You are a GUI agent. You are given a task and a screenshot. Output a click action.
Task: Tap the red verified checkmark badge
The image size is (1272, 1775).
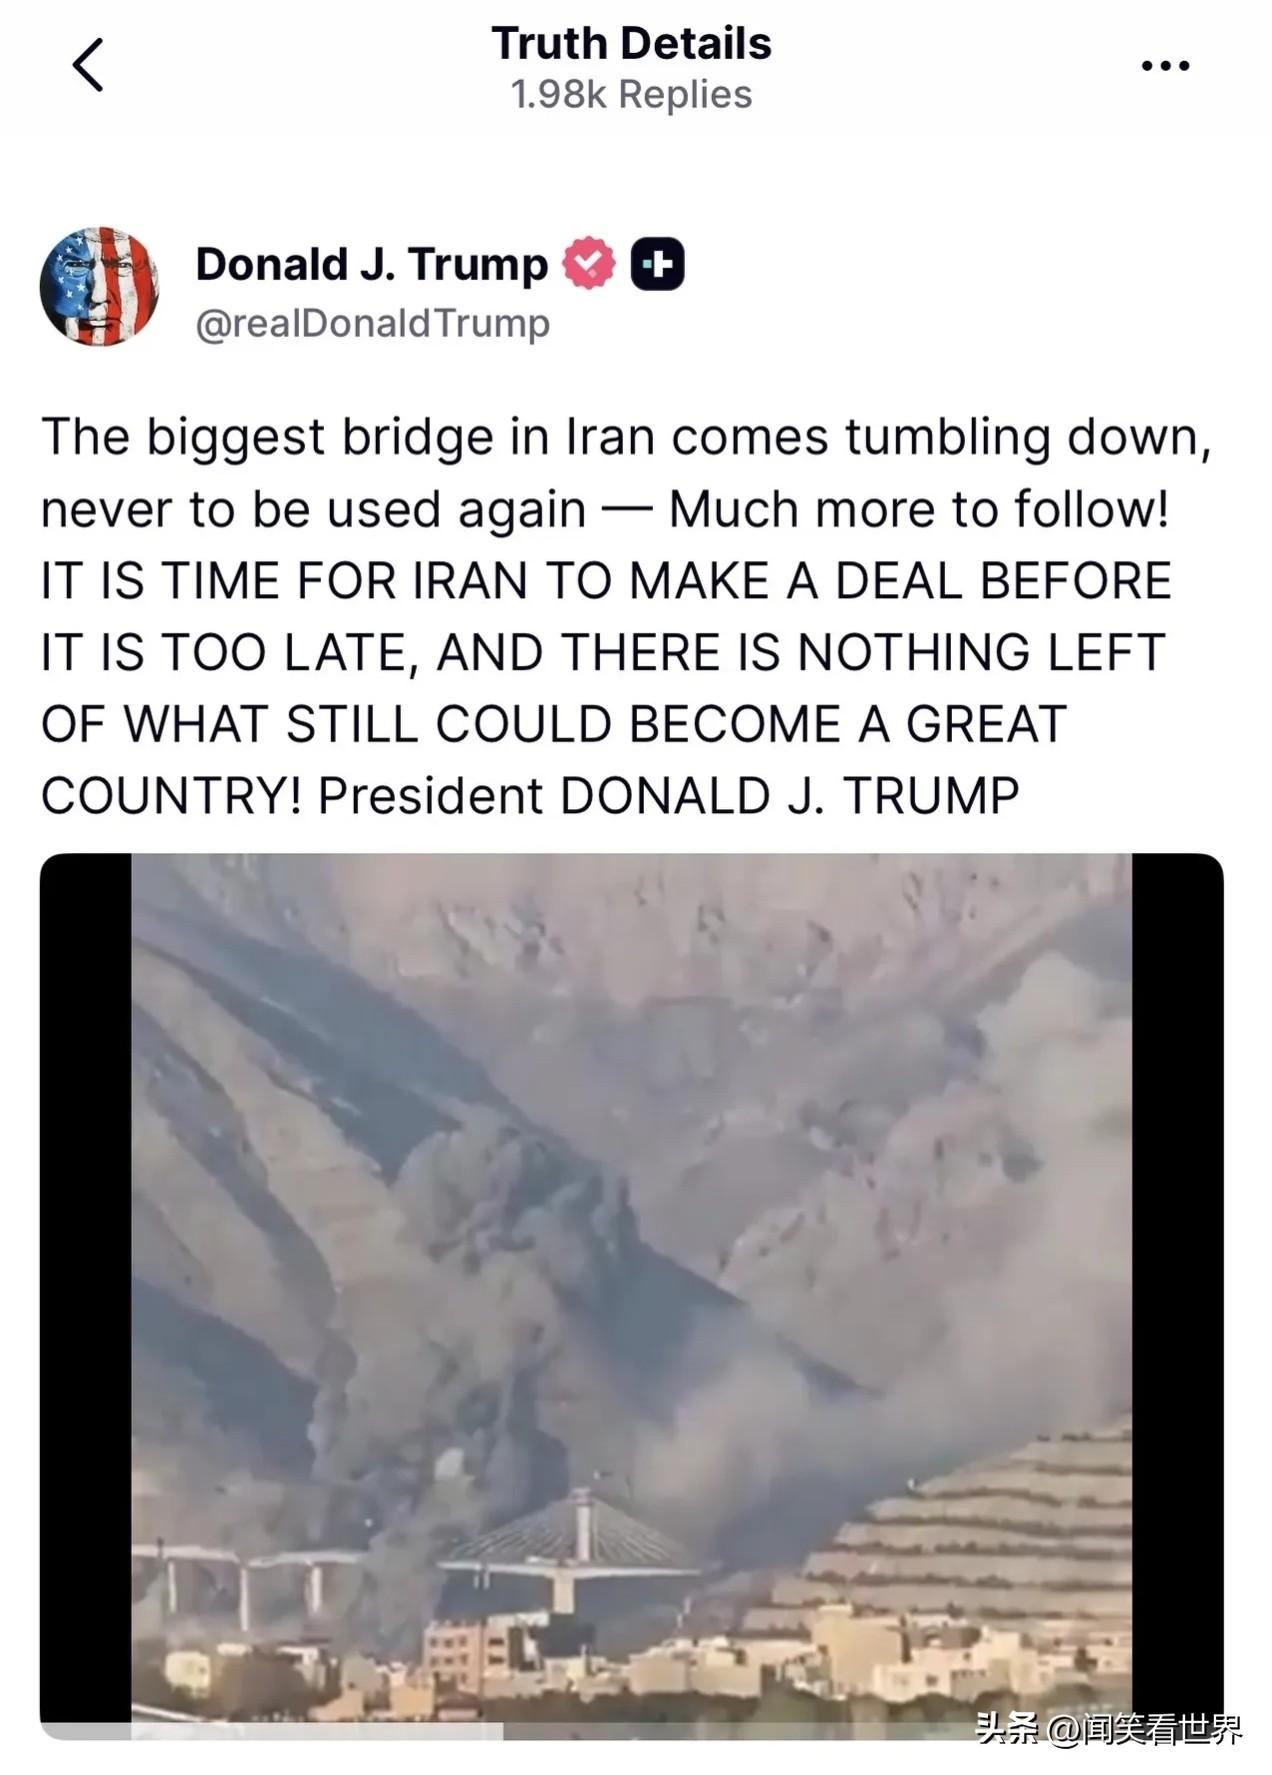[x=589, y=264]
